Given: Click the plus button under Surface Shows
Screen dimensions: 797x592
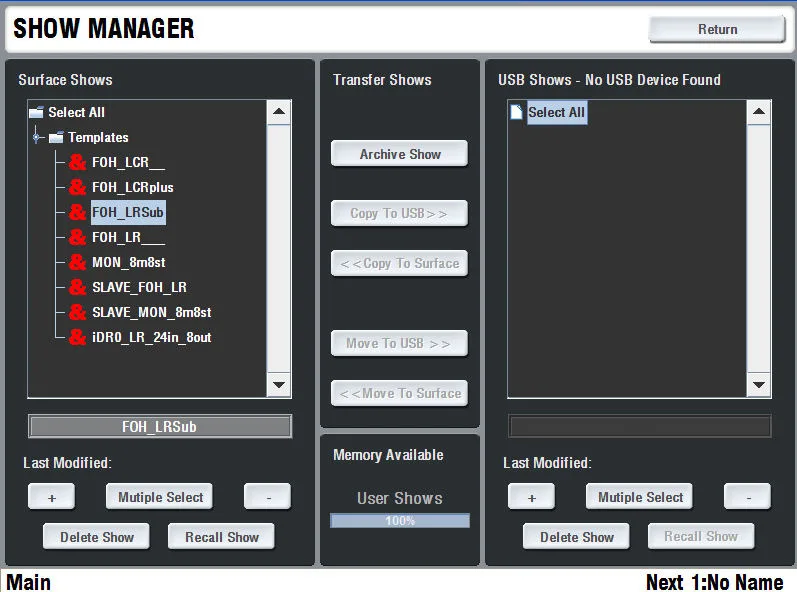Looking at the screenshot, I should [52, 496].
